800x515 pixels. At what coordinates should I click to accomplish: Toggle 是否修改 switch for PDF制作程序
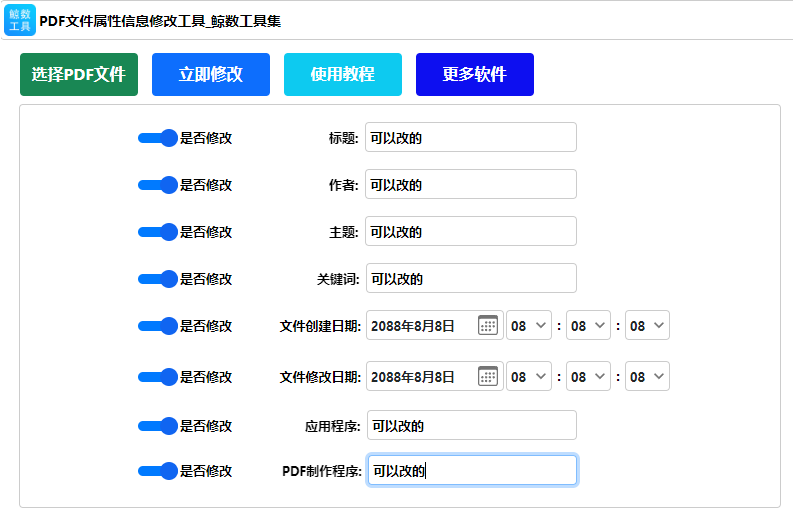pyautogui.click(x=158, y=471)
